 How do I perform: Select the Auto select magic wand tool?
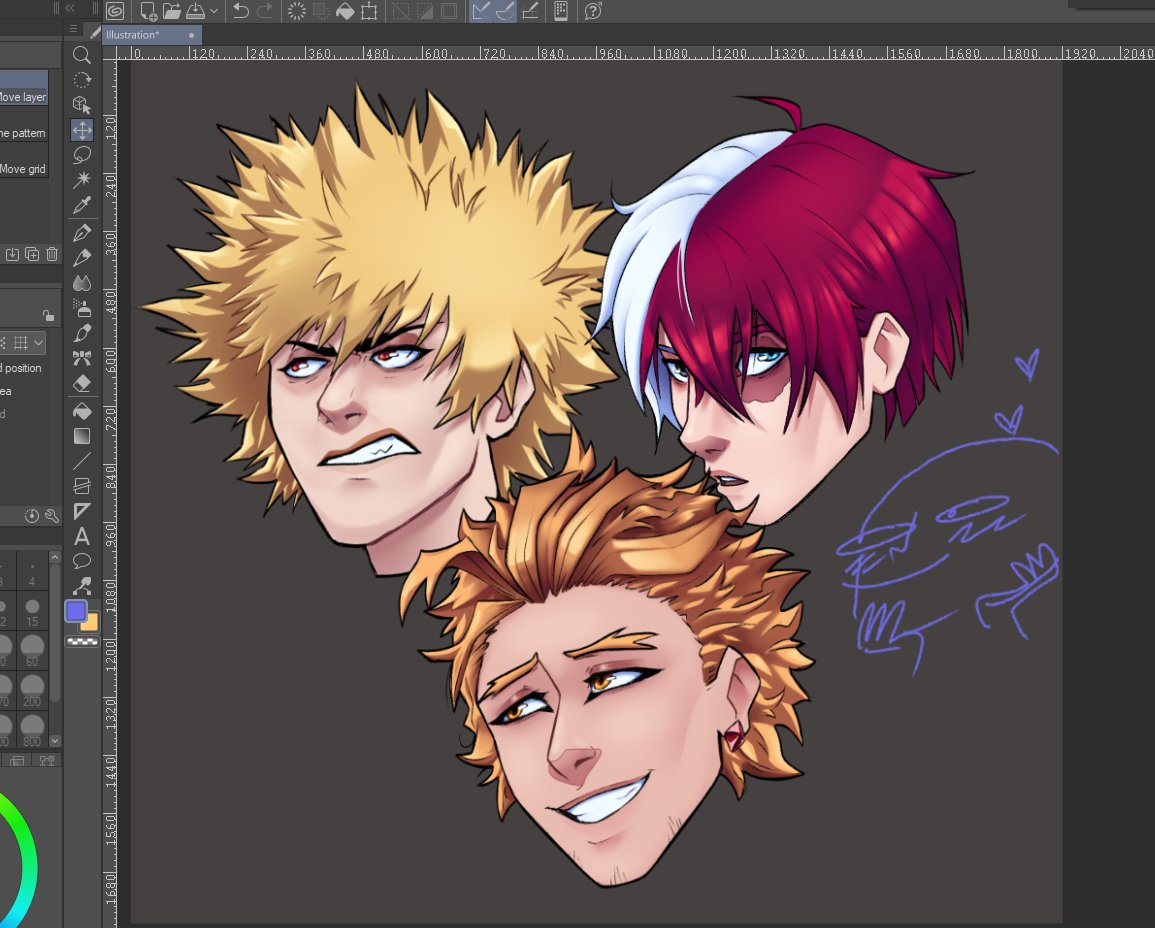click(x=82, y=180)
